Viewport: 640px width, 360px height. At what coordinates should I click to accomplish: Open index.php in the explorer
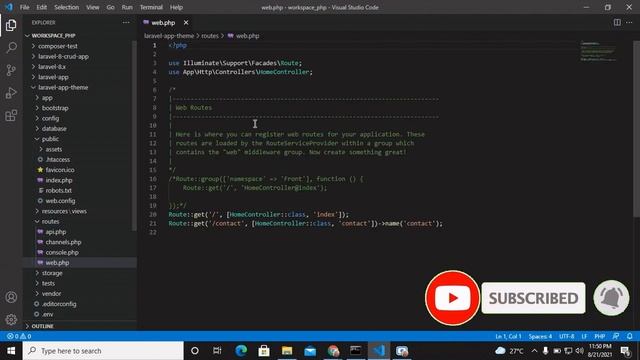pos(58,180)
